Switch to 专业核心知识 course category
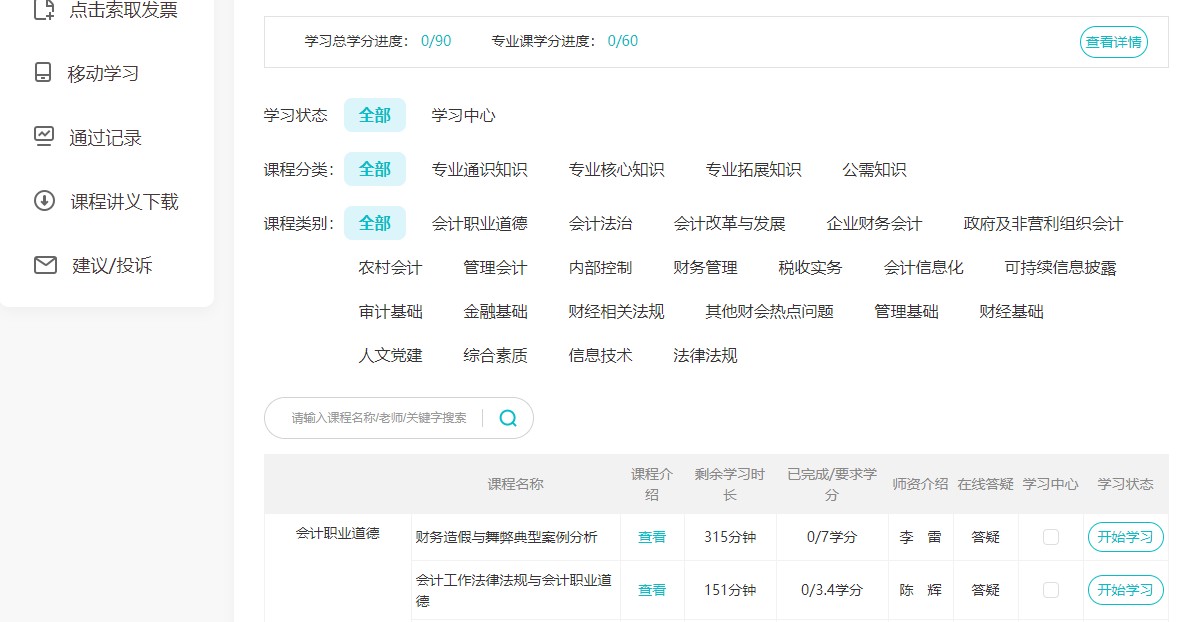This screenshot has height=622, width=1198. coord(615,169)
